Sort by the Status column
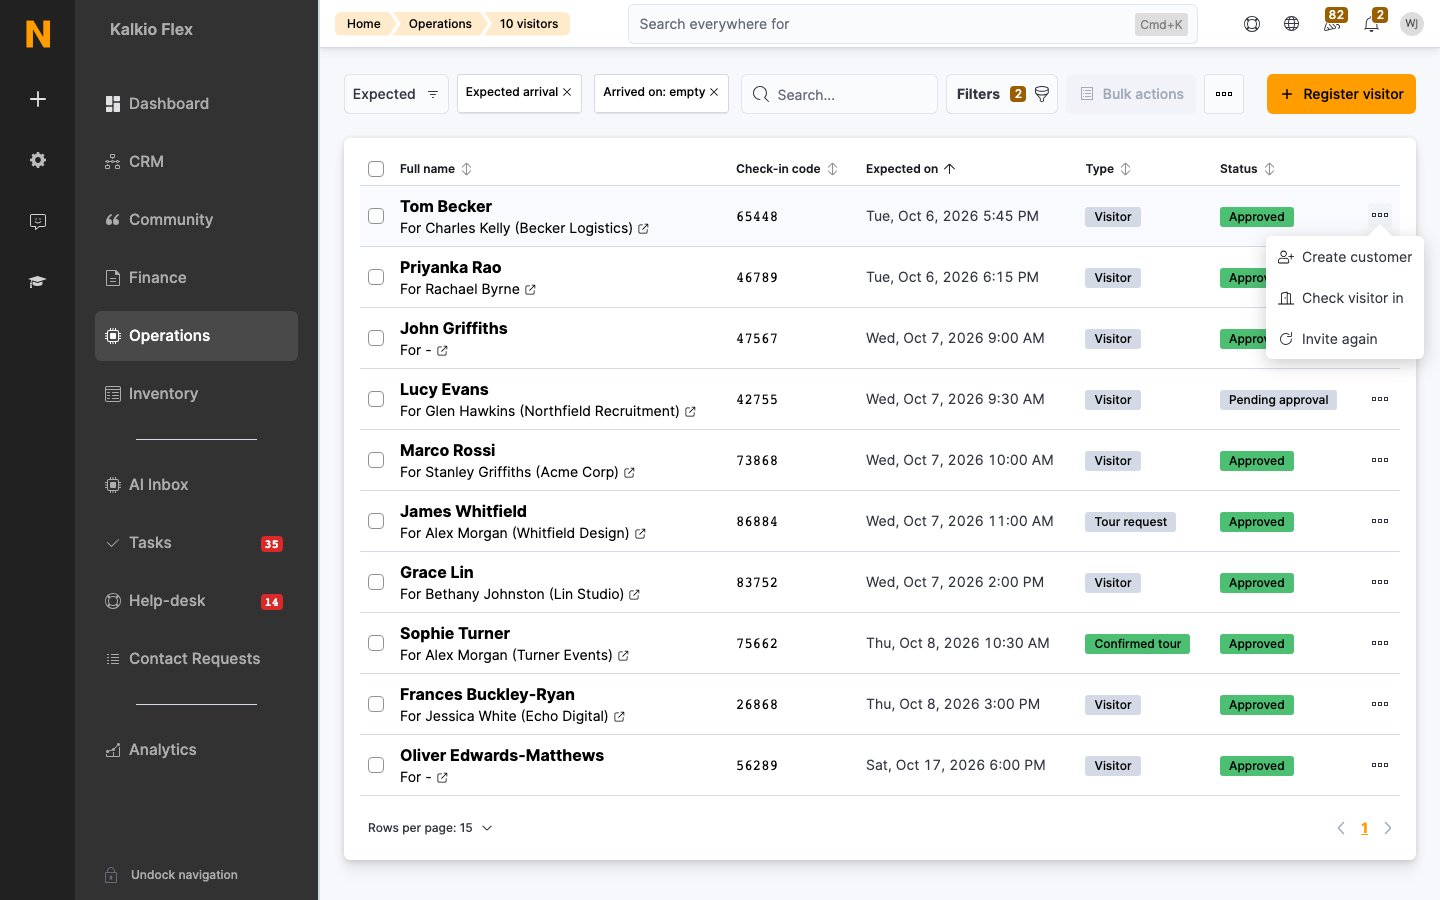Image resolution: width=1440 pixels, height=900 pixels. [1247, 169]
